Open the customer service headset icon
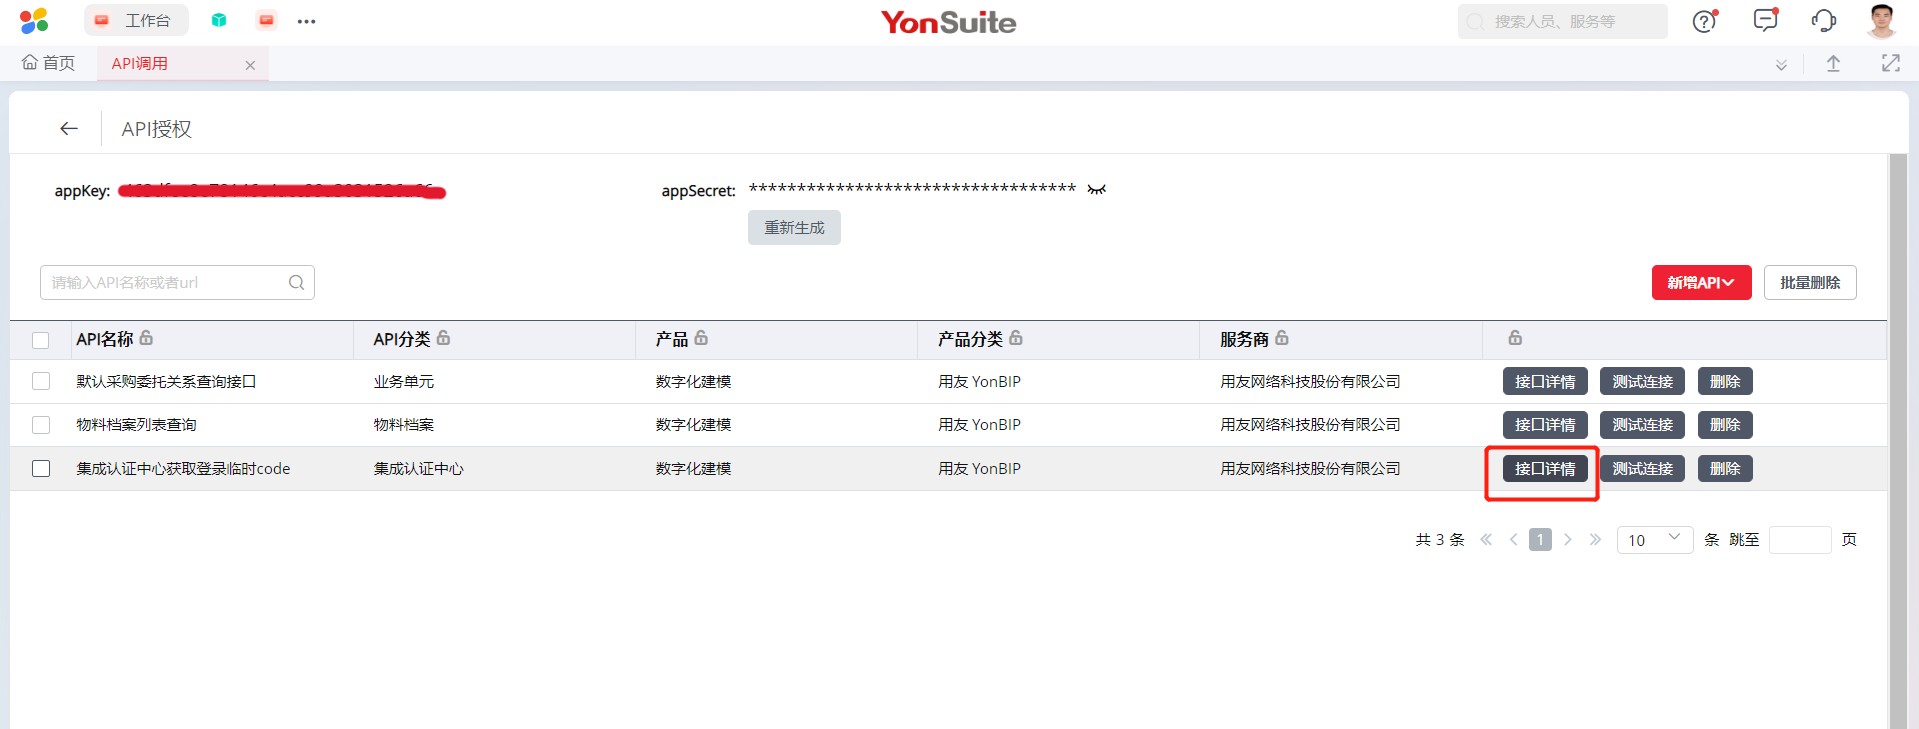The image size is (1919, 729). [1824, 21]
